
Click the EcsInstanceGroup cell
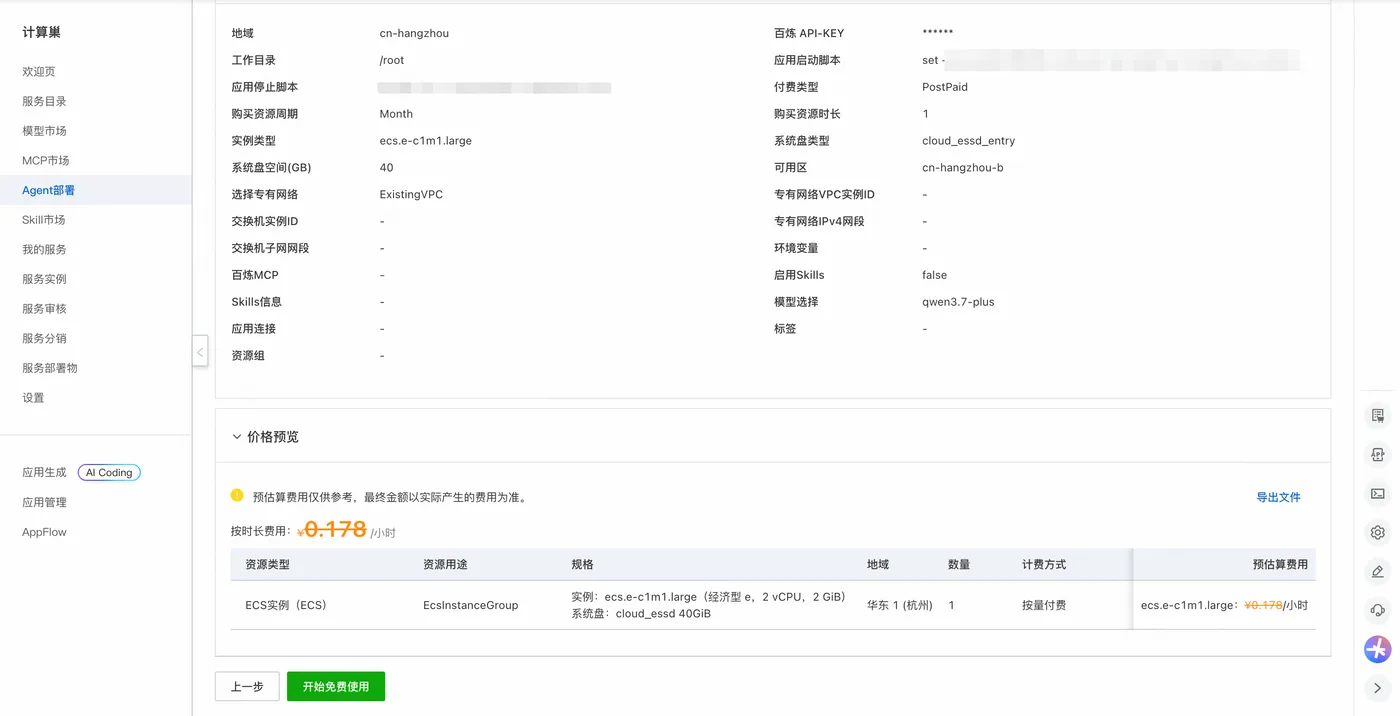click(x=470, y=605)
